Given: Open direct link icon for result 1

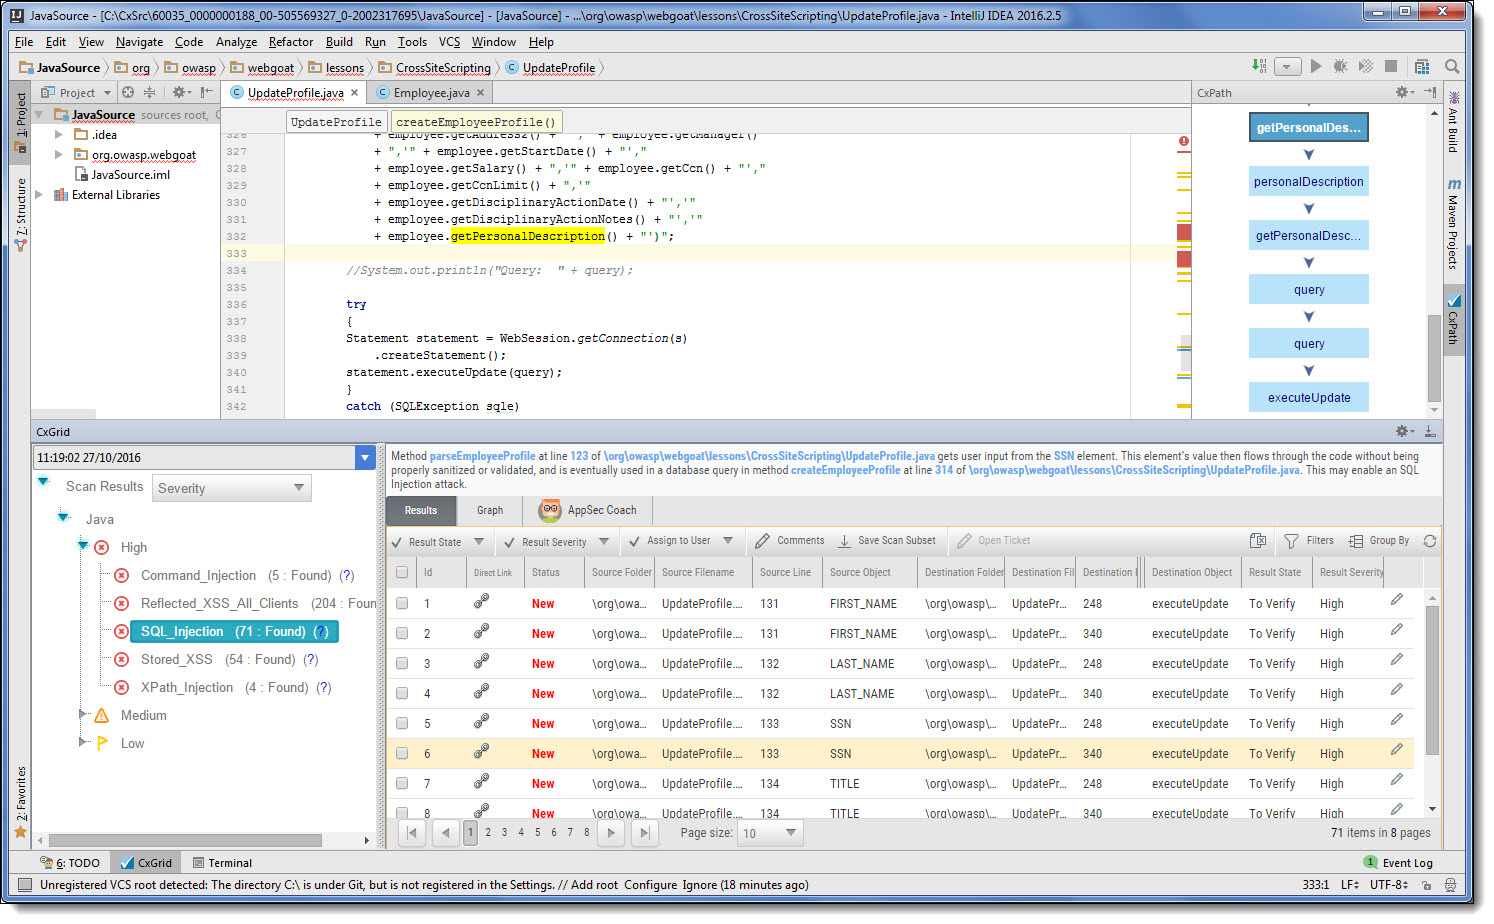Looking at the screenshot, I should click(x=481, y=601).
